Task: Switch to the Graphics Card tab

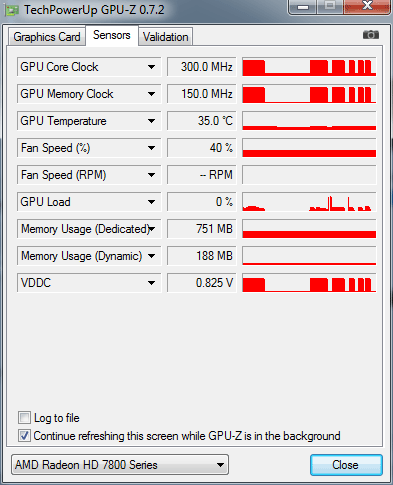Action: click(x=47, y=37)
